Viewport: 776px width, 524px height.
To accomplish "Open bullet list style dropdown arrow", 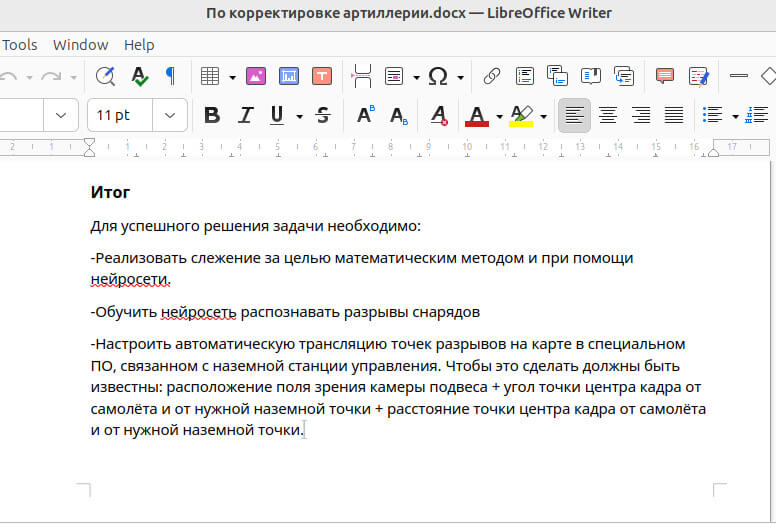I will (x=735, y=117).
